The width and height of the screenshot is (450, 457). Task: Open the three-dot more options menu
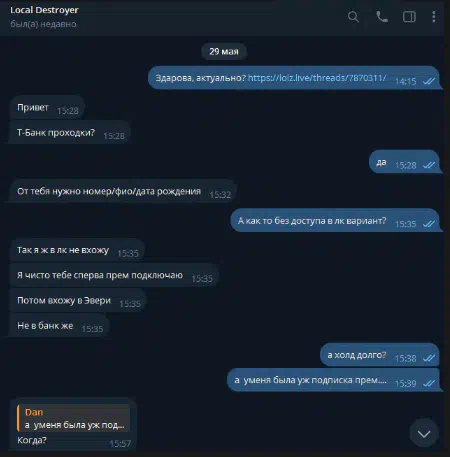(434, 17)
